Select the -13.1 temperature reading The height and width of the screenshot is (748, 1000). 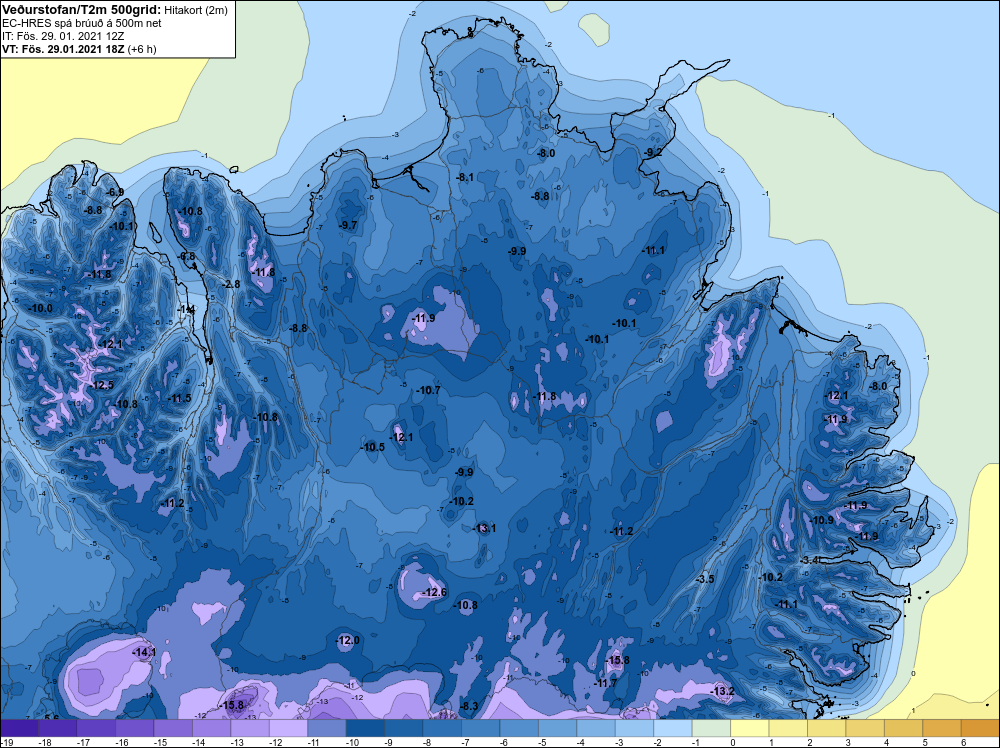tap(484, 528)
